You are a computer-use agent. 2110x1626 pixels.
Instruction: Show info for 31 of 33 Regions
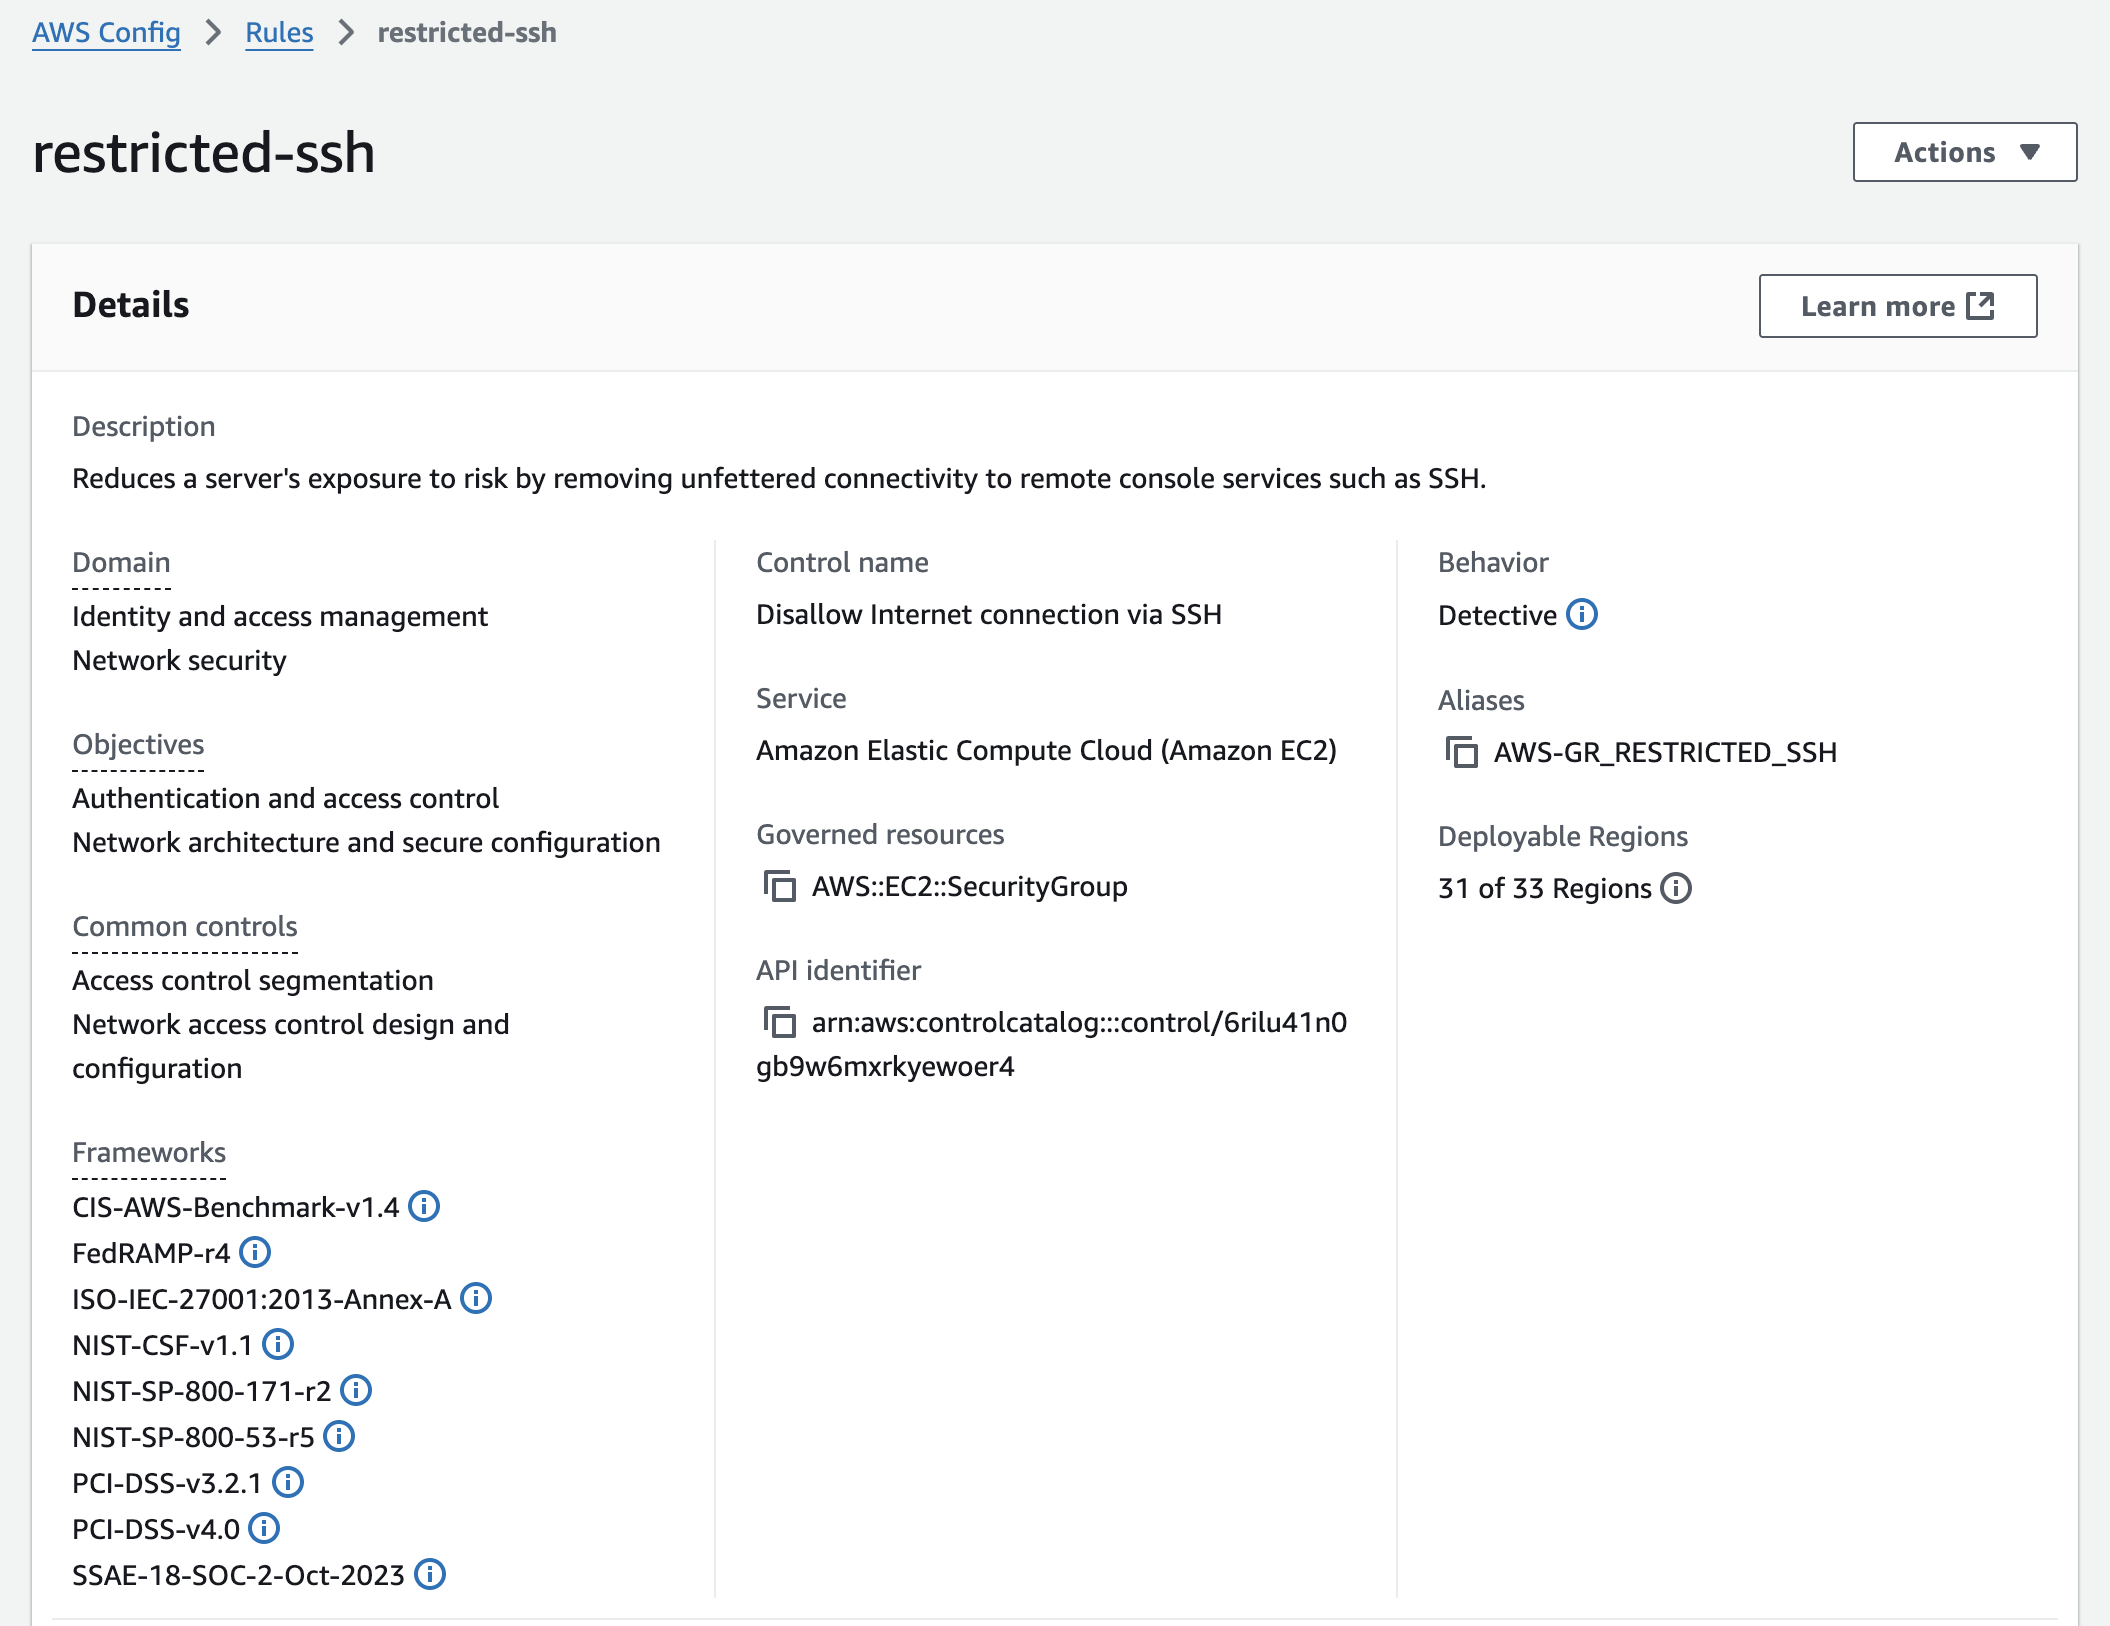(1676, 888)
